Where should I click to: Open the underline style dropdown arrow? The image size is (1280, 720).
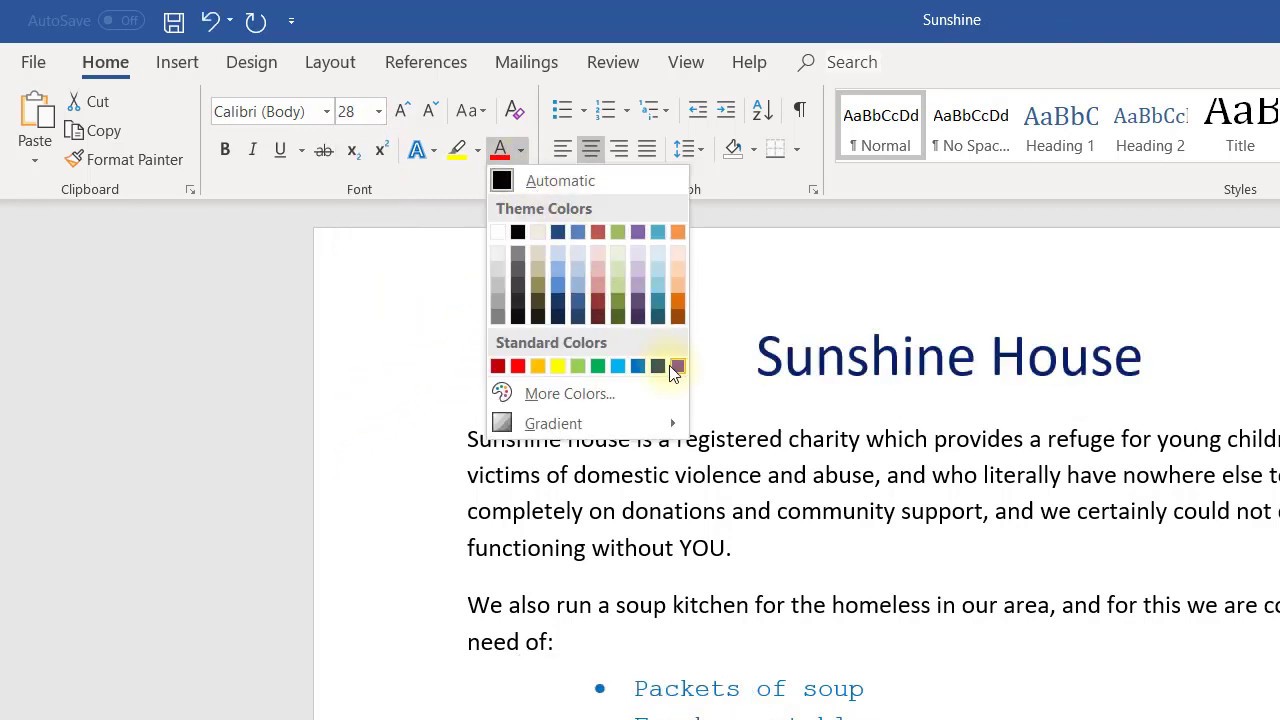(x=301, y=151)
